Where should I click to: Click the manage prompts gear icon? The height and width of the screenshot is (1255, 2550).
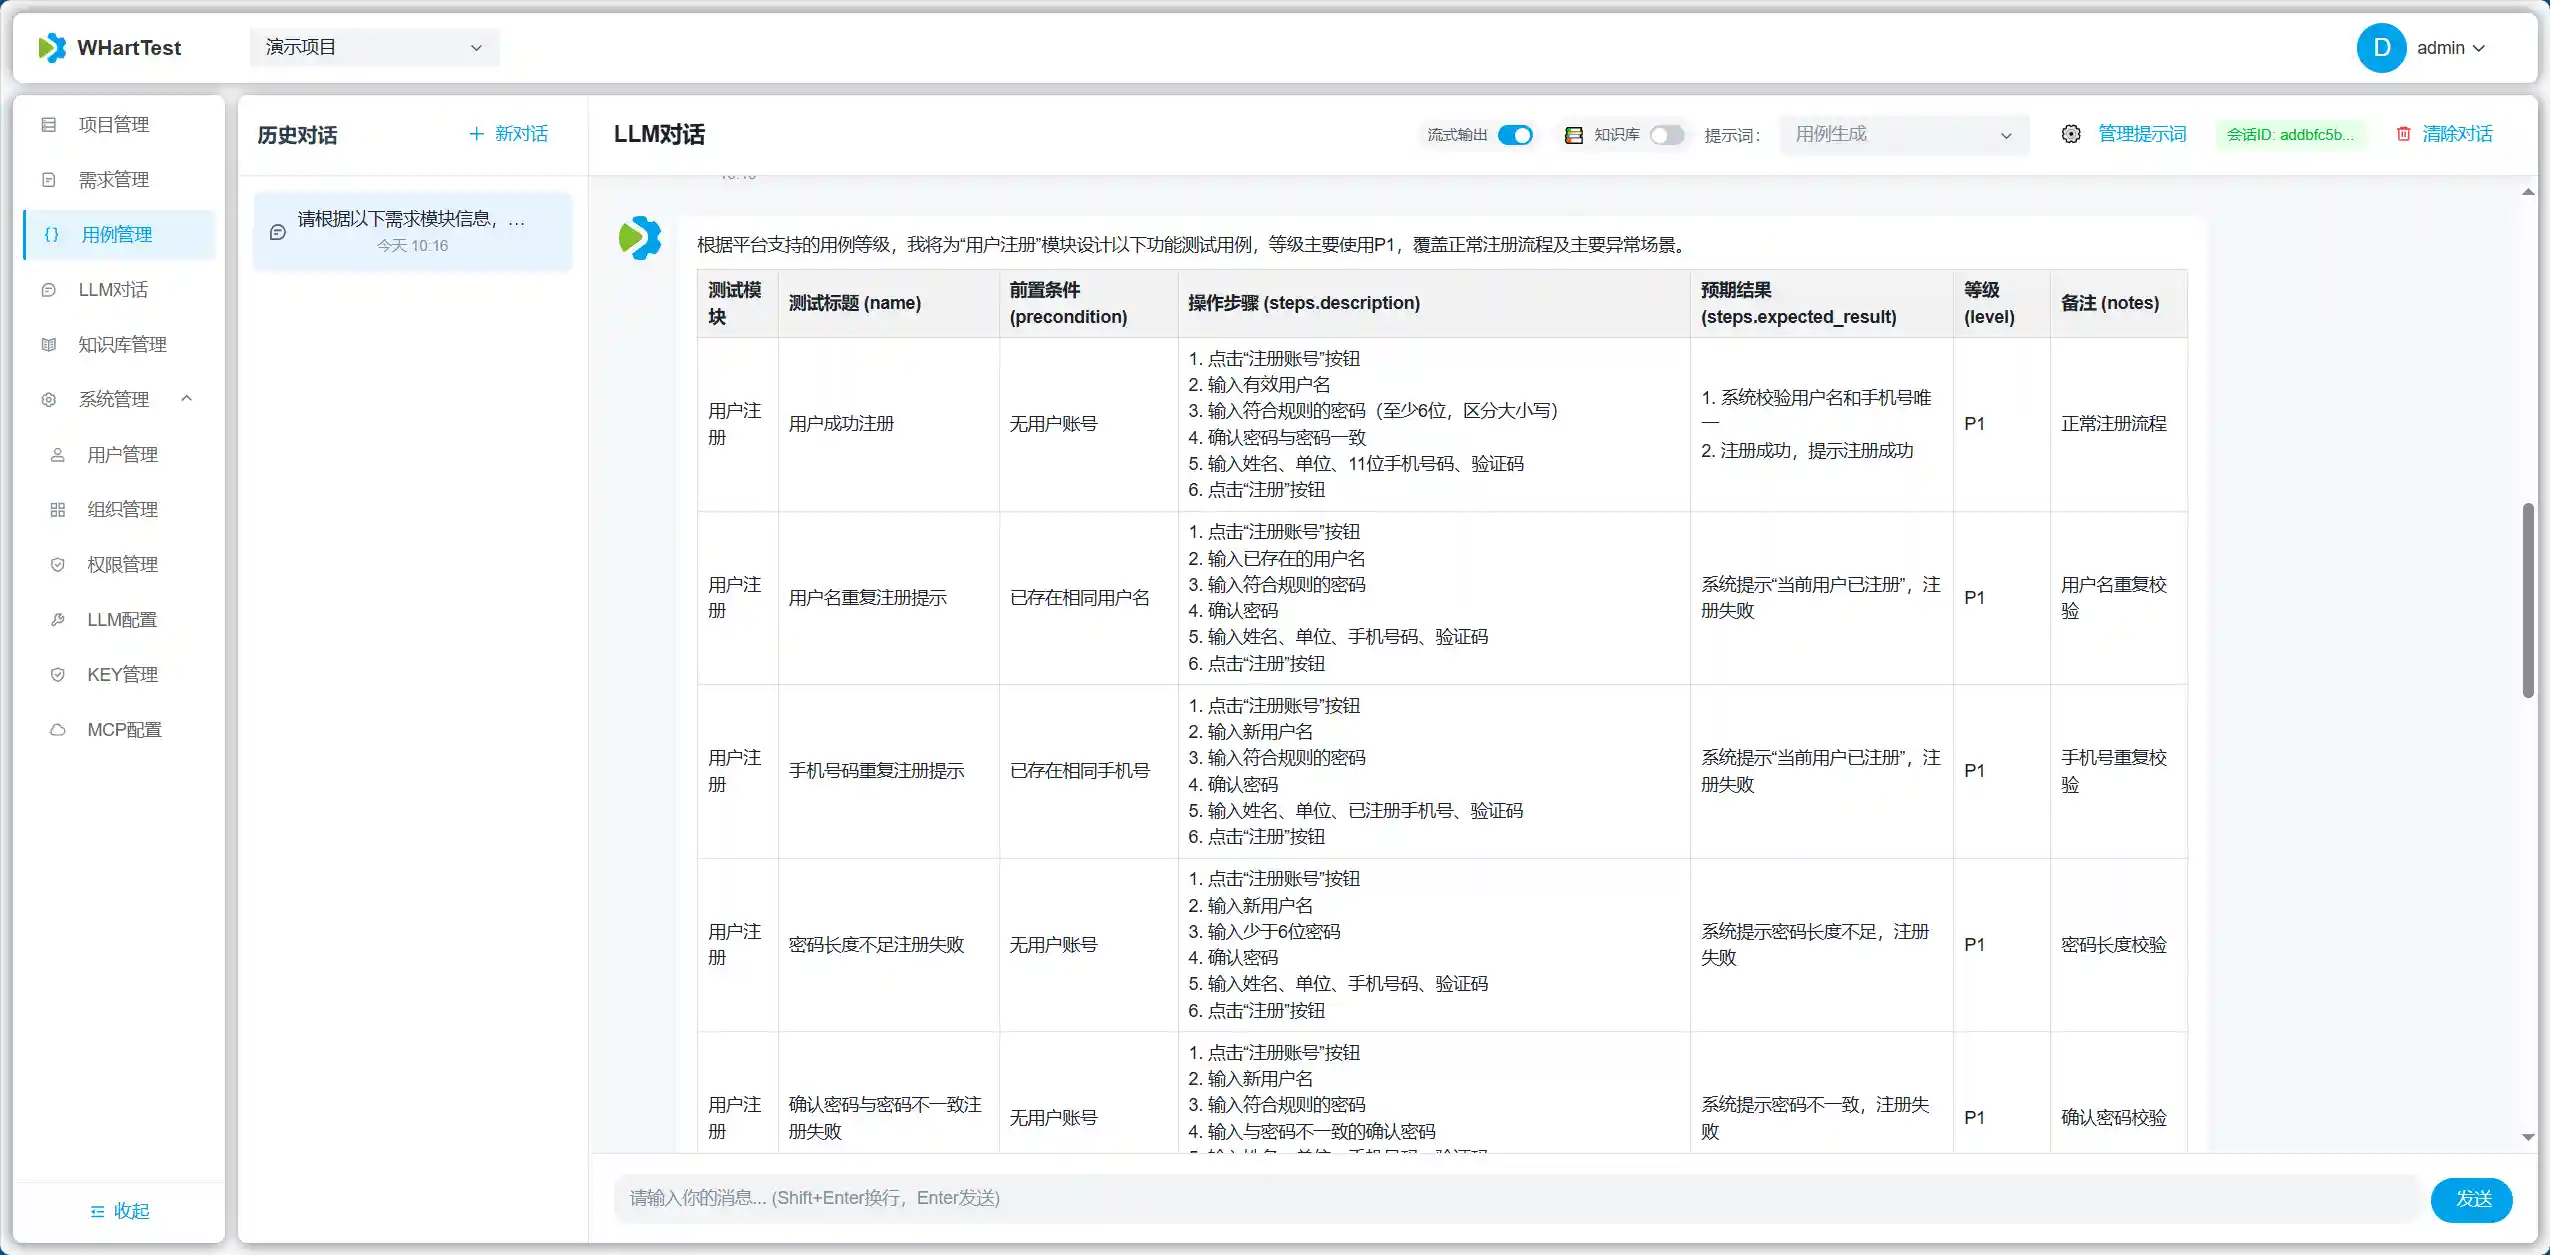pyautogui.click(x=2071, y=134)
